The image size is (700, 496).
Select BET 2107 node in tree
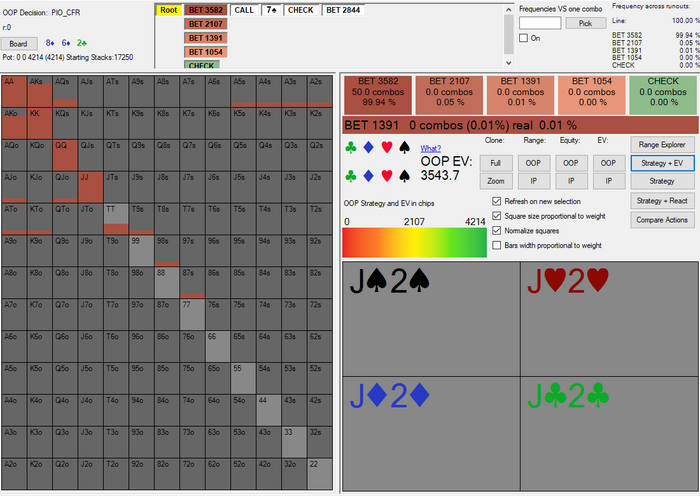pos(206,24)
